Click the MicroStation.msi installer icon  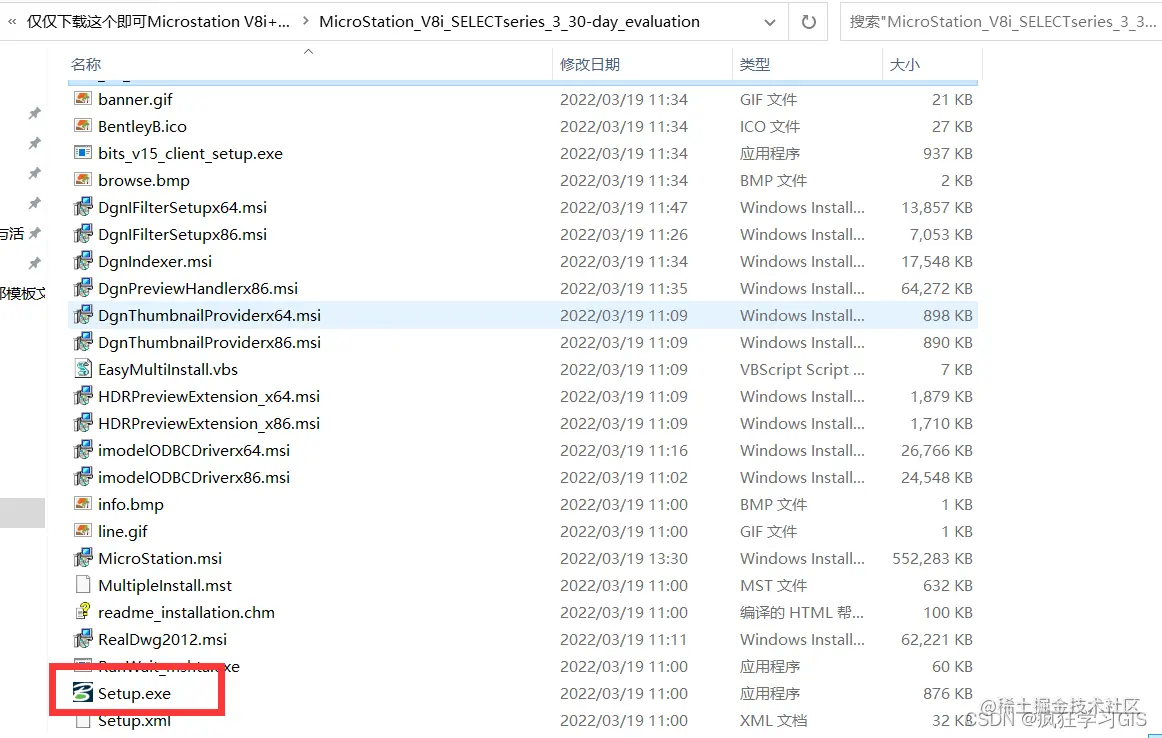[83, 558]
